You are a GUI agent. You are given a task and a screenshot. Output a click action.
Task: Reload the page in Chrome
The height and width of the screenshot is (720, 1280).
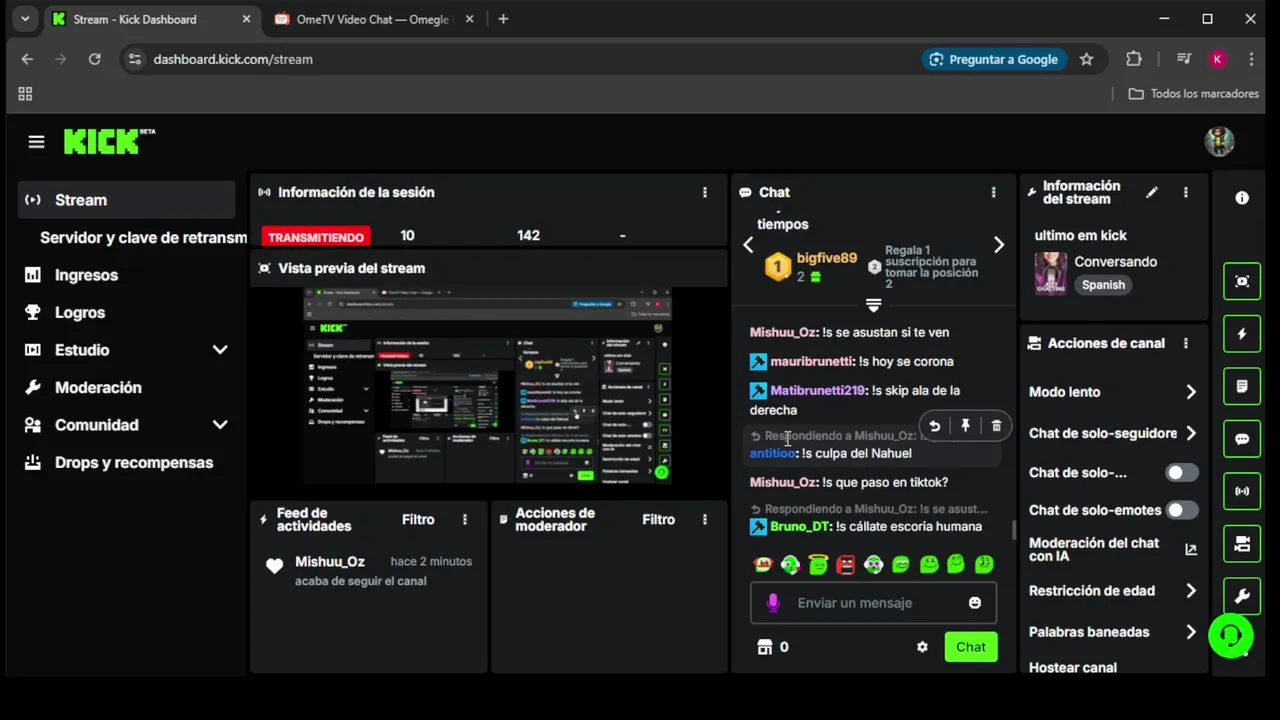pos(94,59)
